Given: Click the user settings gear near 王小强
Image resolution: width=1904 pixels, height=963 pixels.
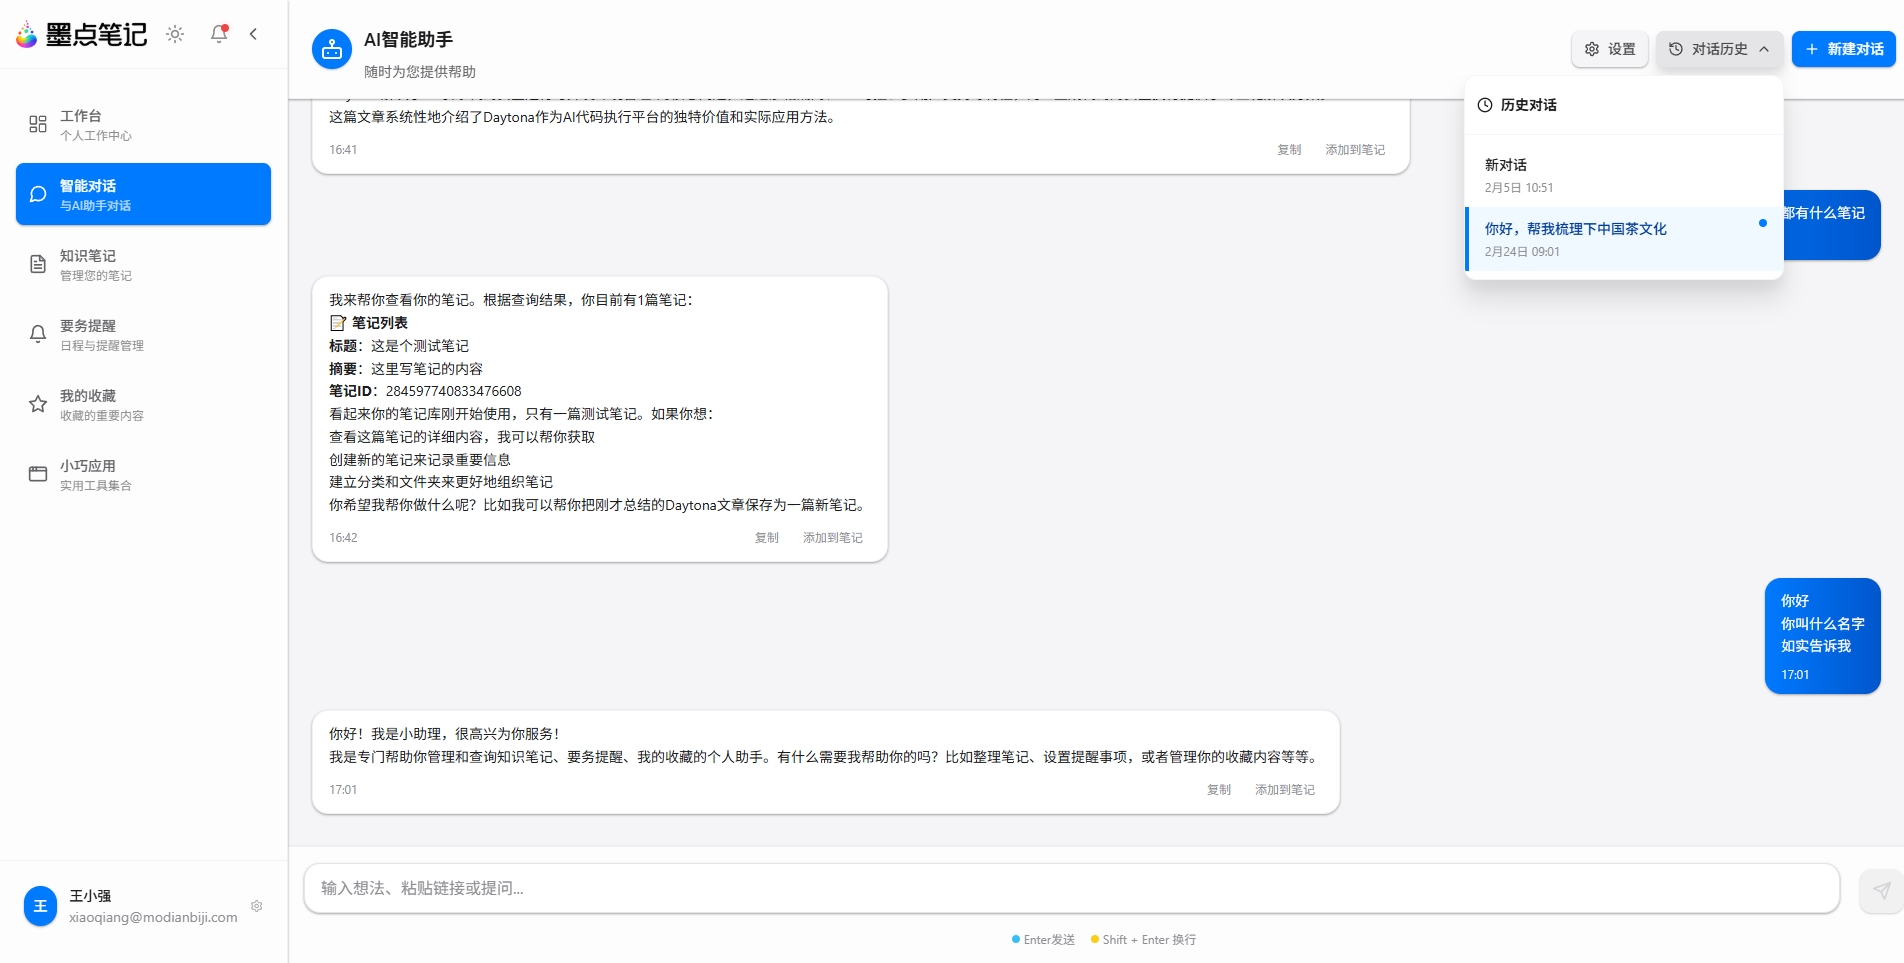Looking at the screenshot, I should coord(257,906).
